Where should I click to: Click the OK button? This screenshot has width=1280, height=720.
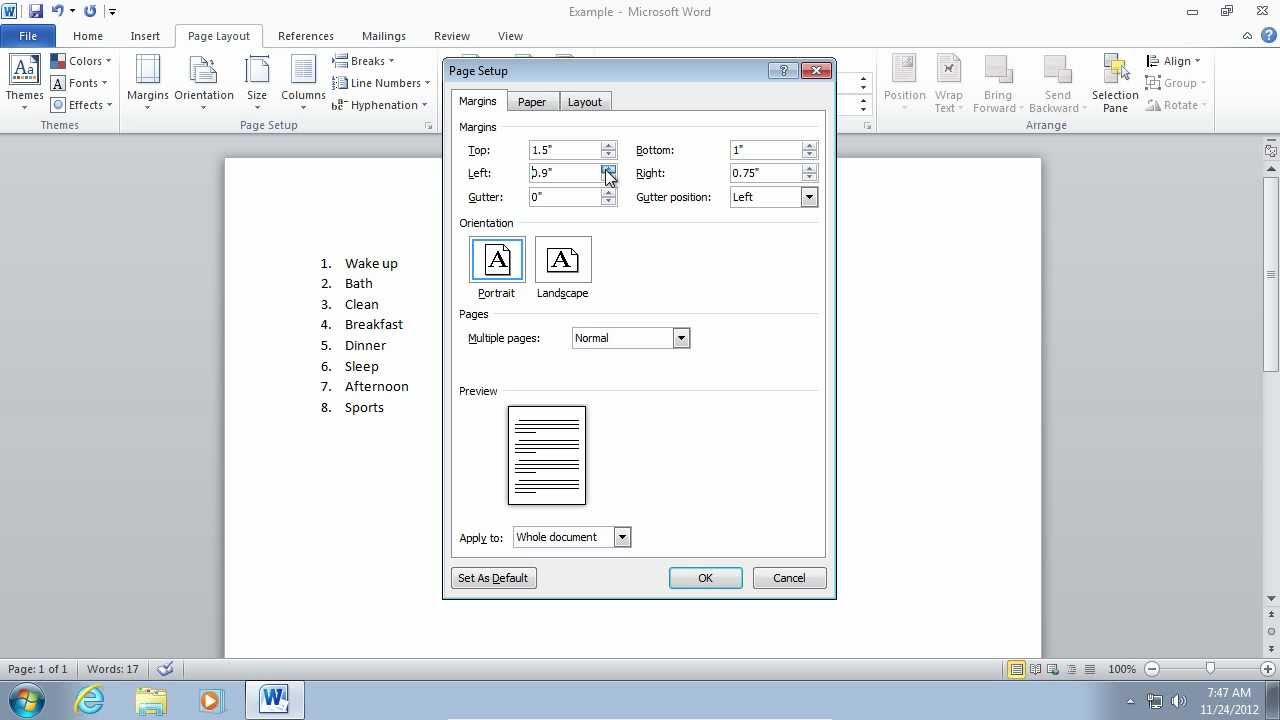coord(705,578)
